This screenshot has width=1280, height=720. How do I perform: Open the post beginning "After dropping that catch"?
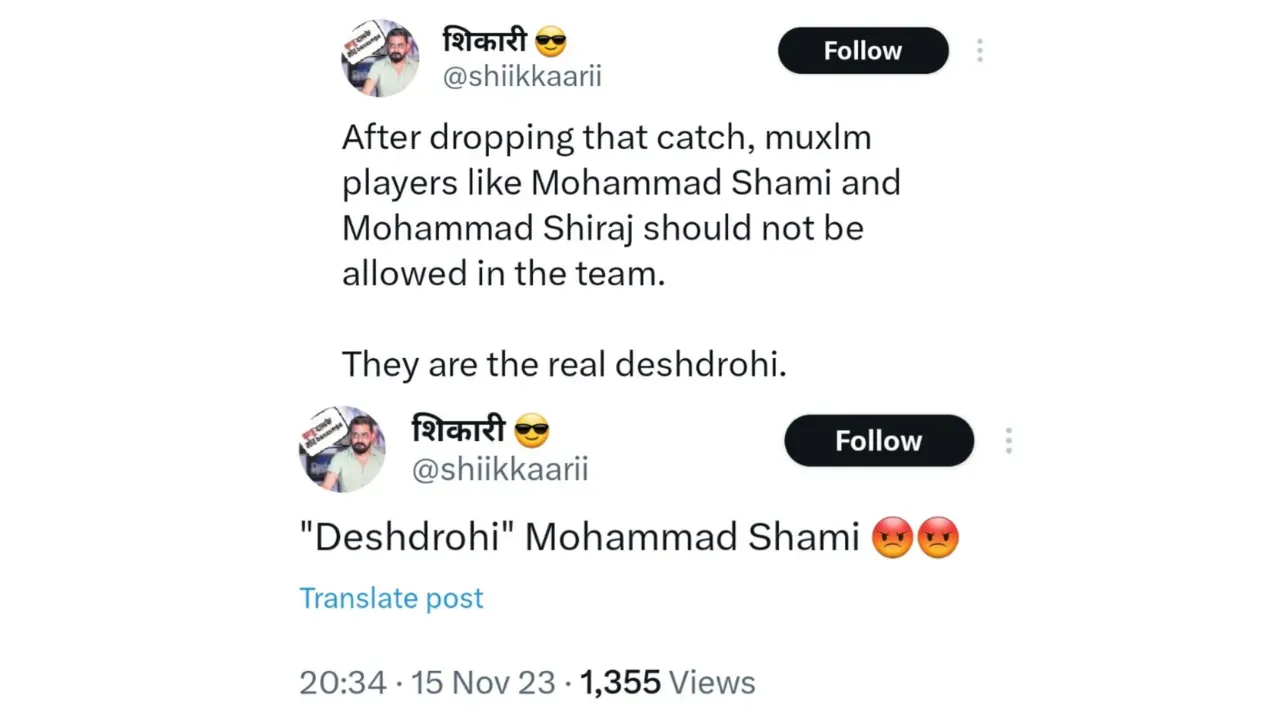coord(620,205)
